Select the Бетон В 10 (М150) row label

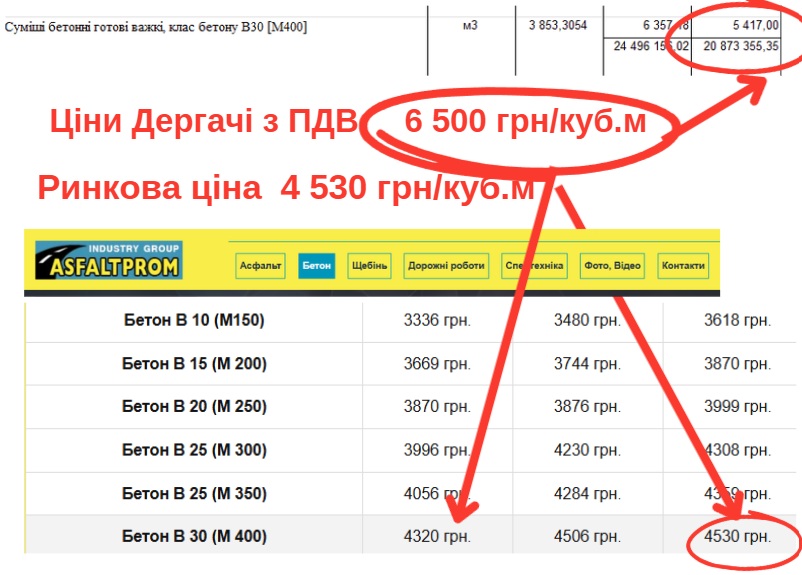click(x=194, y=321)
